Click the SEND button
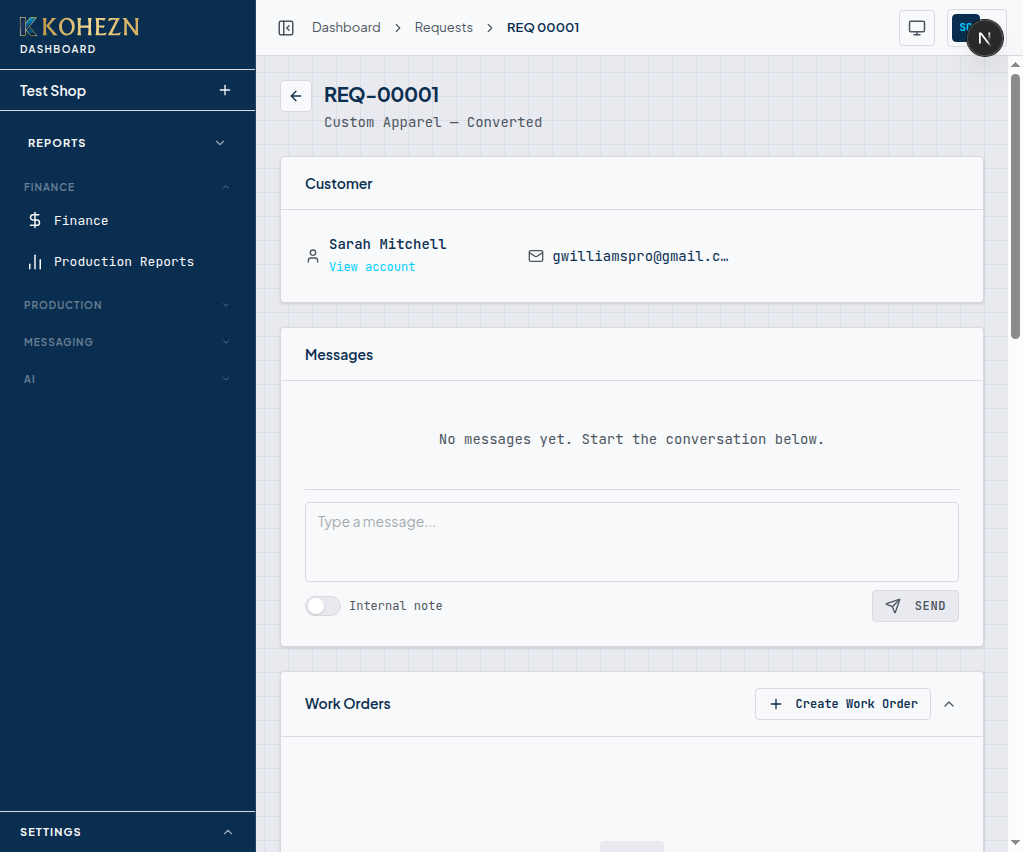This screenshot has height=852, width=1023. (x=915, y=606)
